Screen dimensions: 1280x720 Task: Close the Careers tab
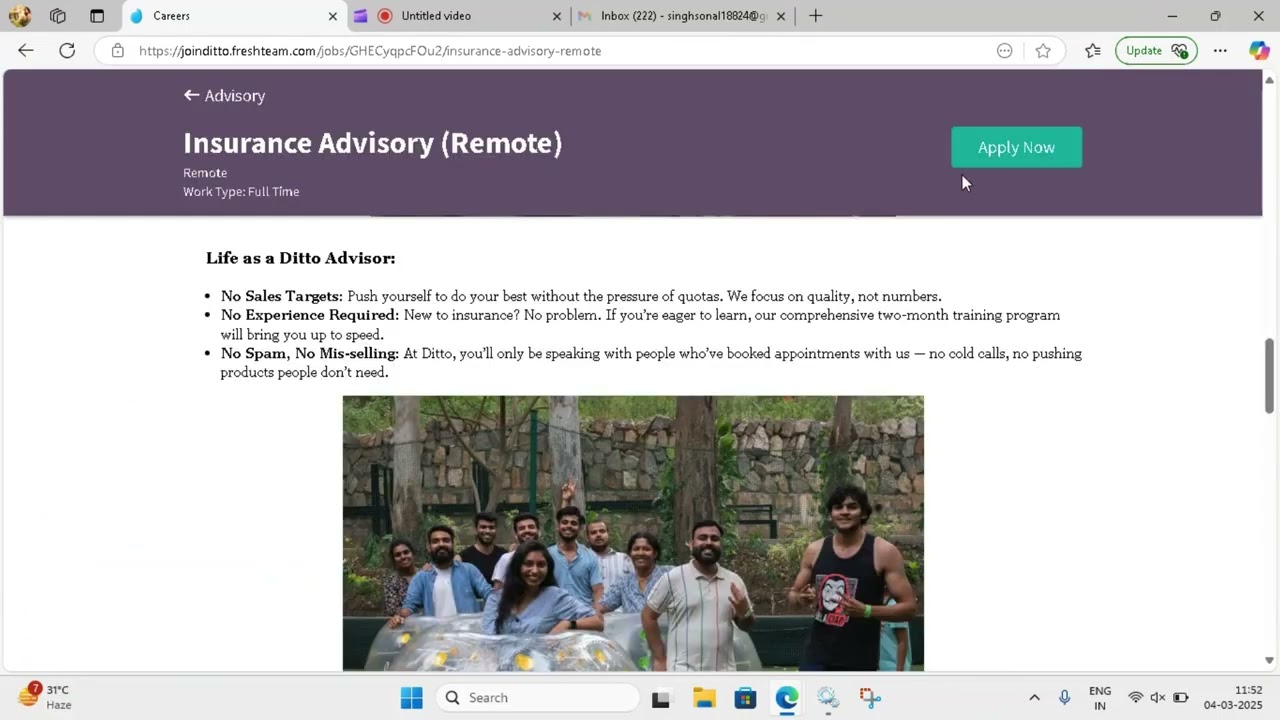333,16
